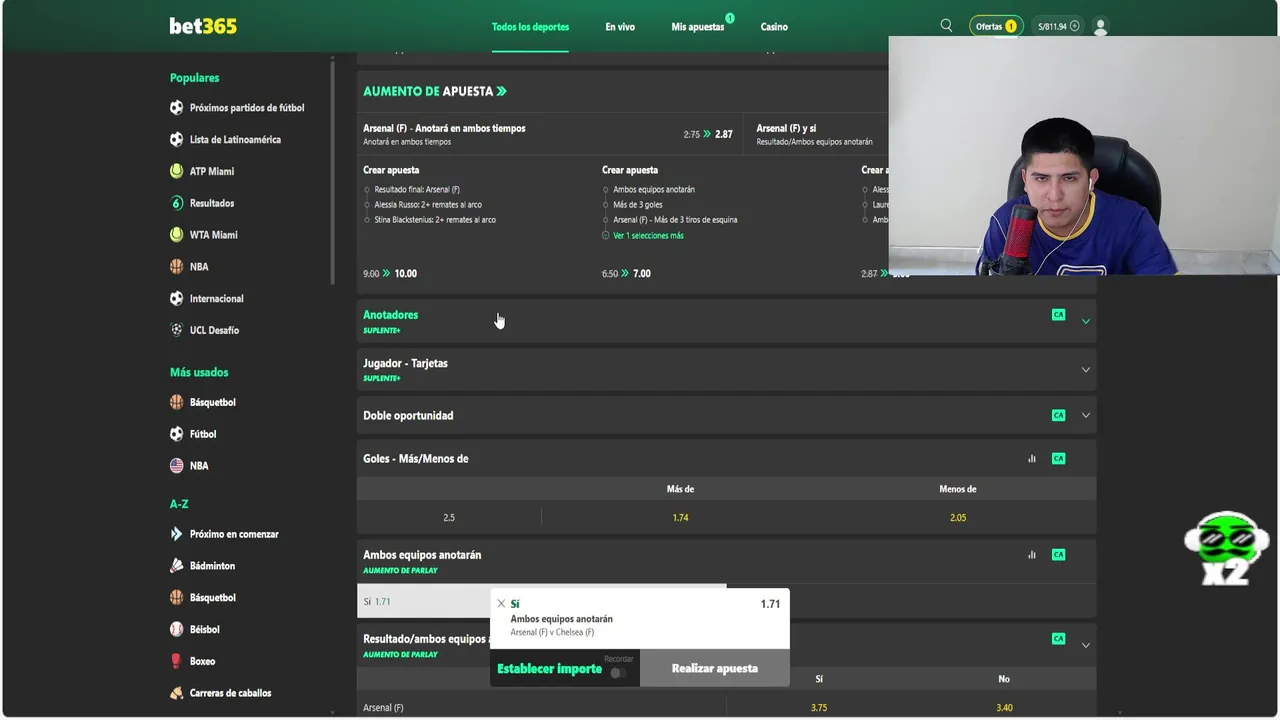Click the baseball icon beside Béisbol
Screen dimensions: 1280x720
tap(177, 630)
